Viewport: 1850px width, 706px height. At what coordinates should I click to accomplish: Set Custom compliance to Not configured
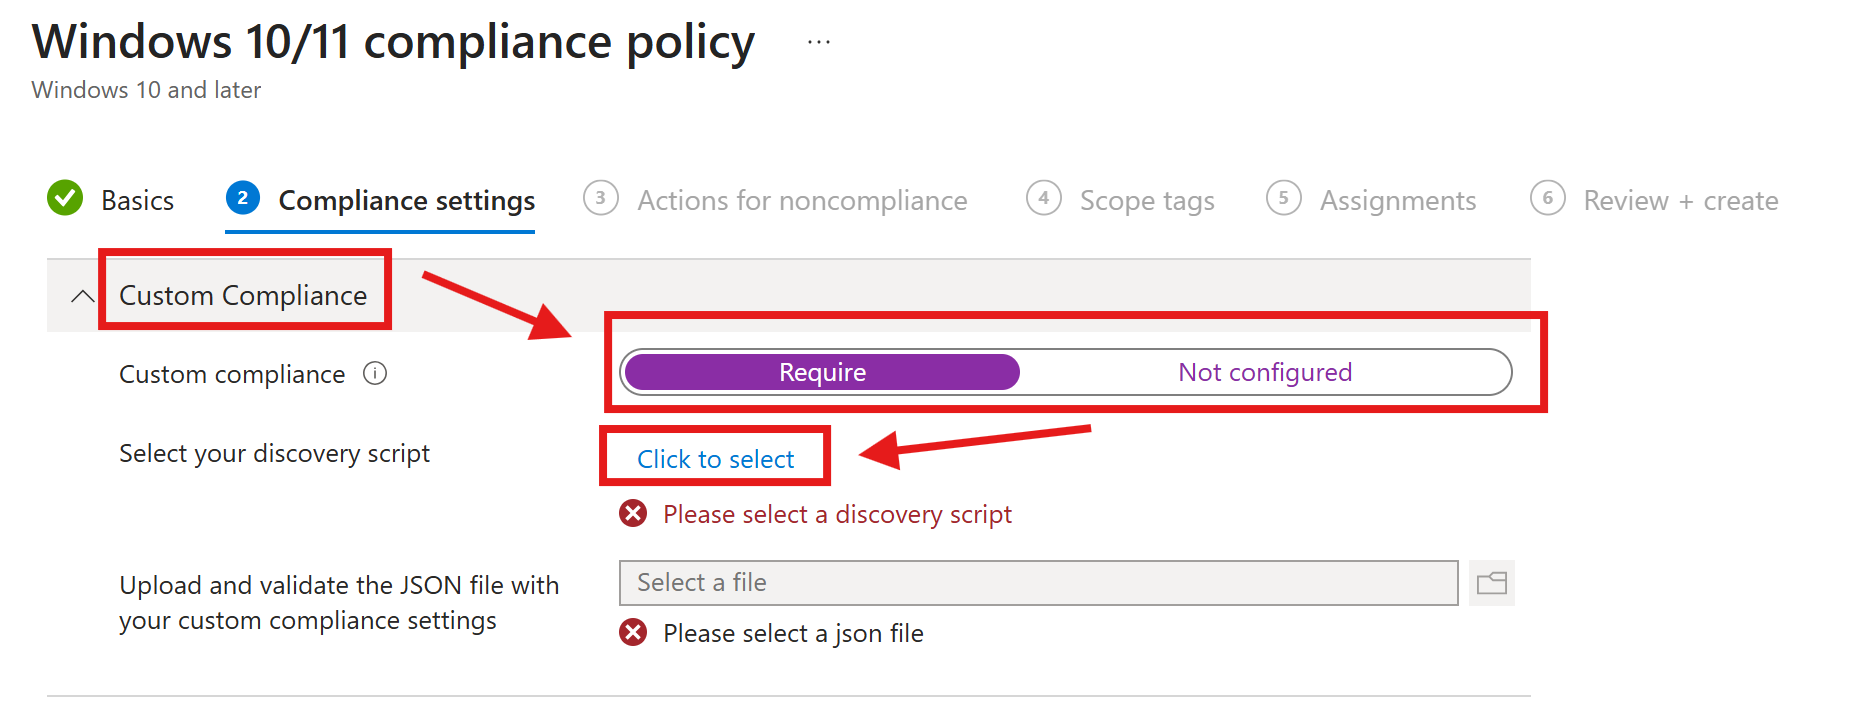(x=1265, y=372)
